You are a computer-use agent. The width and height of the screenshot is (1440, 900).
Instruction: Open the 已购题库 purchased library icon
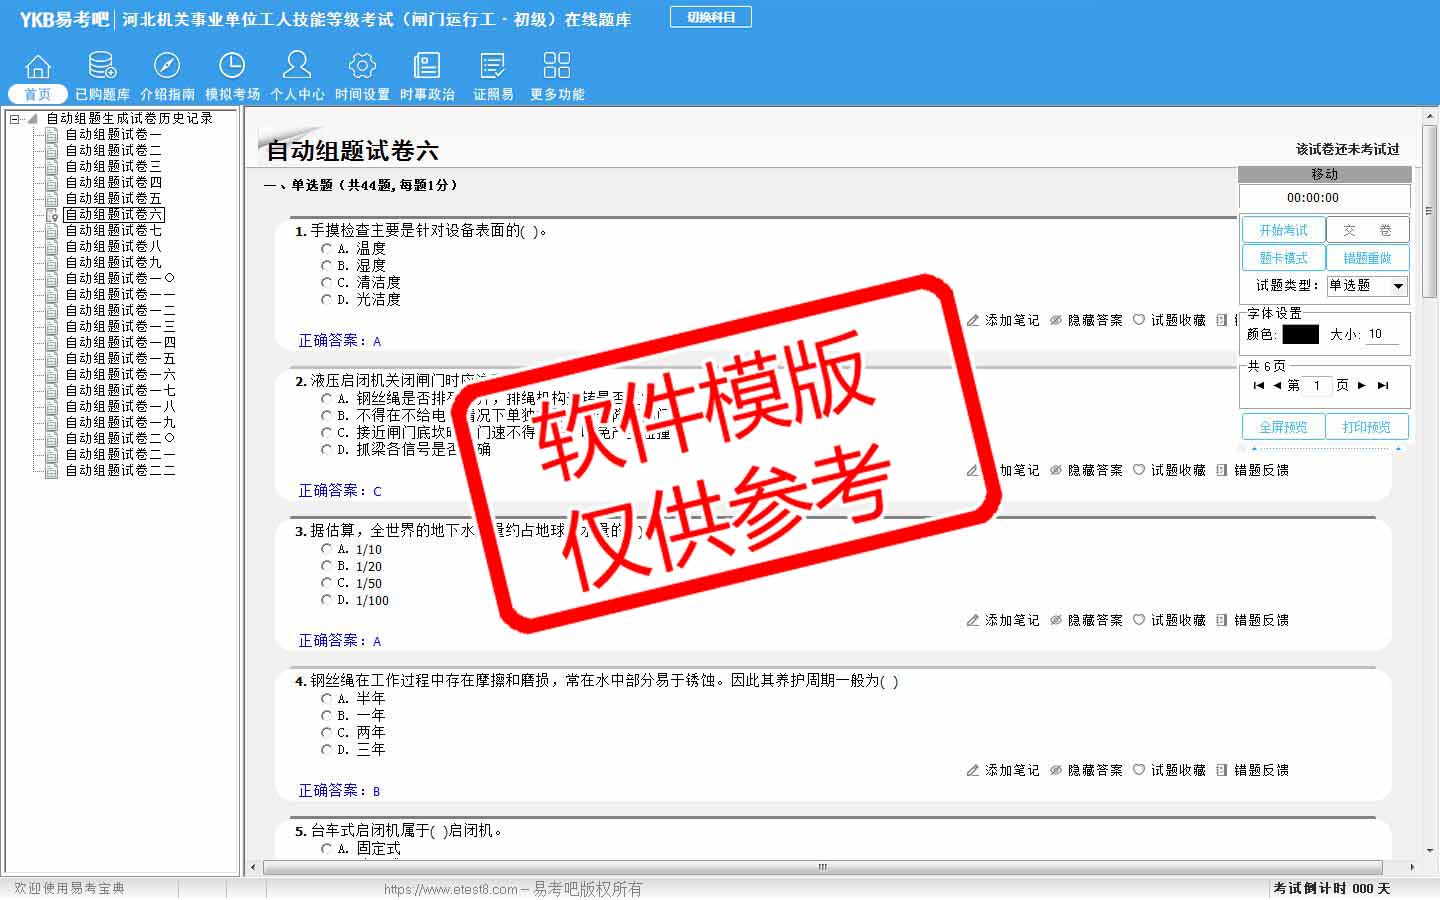[x=102, y=67]
